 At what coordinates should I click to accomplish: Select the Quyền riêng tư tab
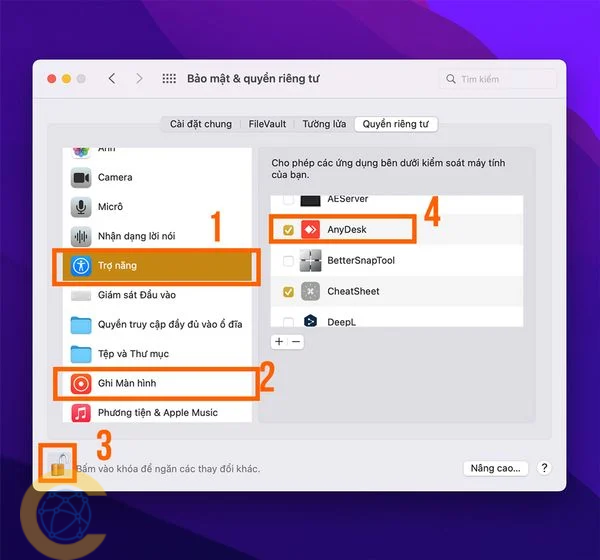point(396,124)
